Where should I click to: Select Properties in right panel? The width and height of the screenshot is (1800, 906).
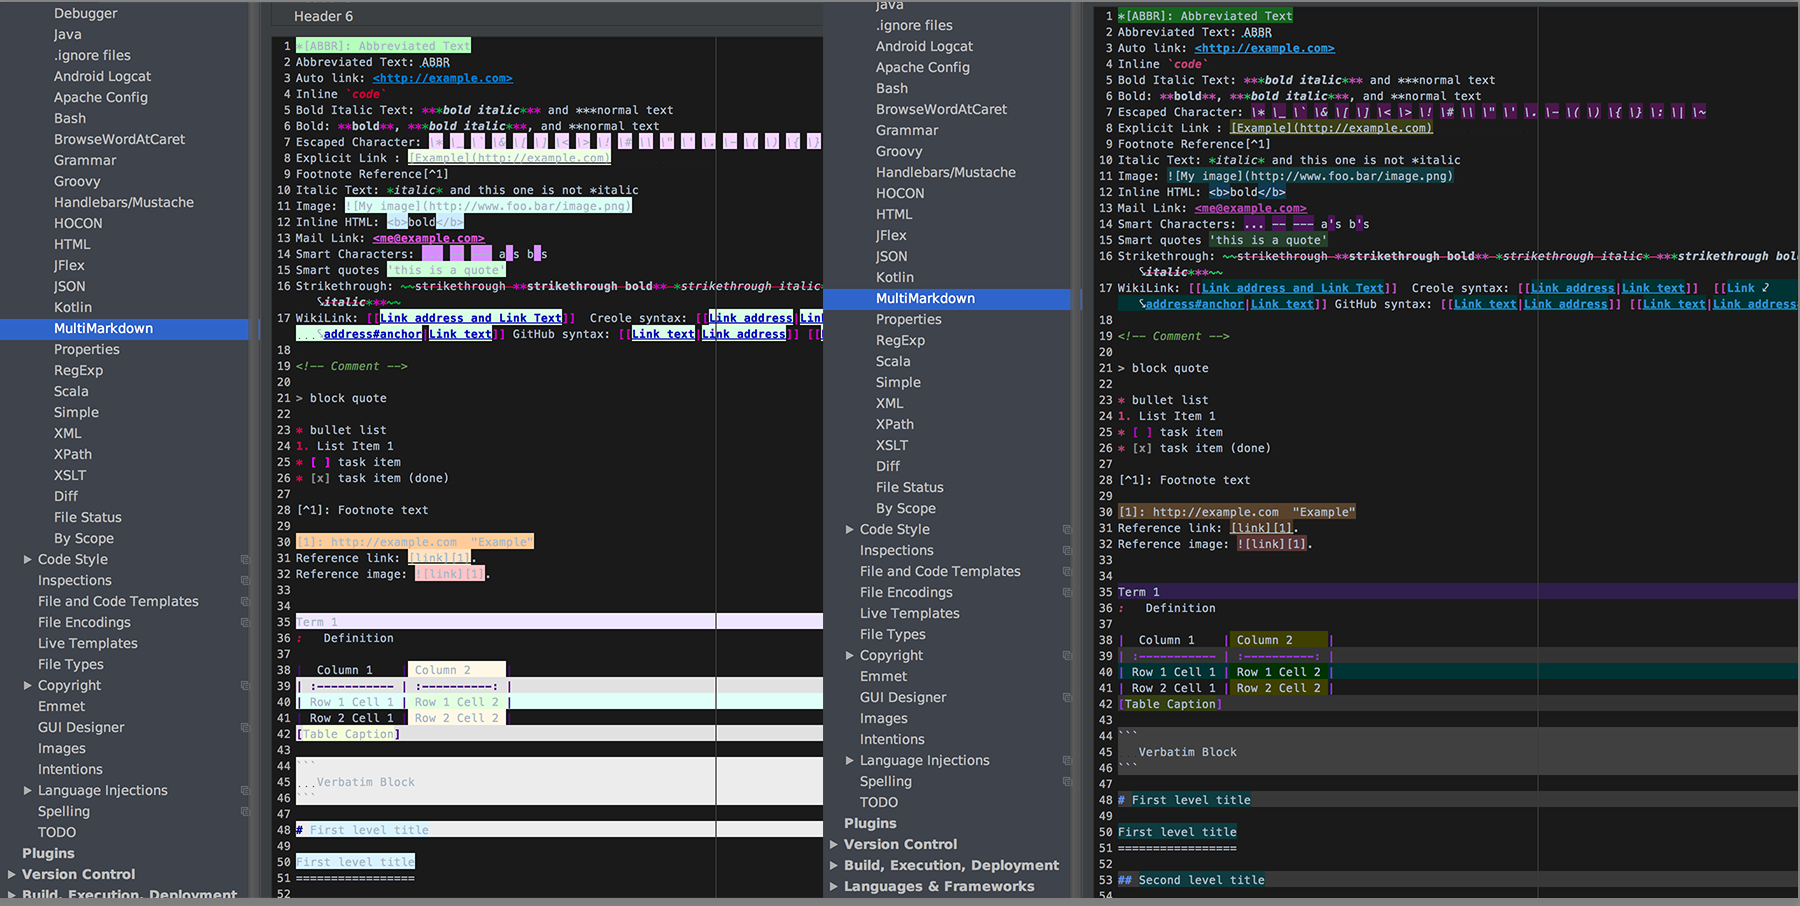908,320
